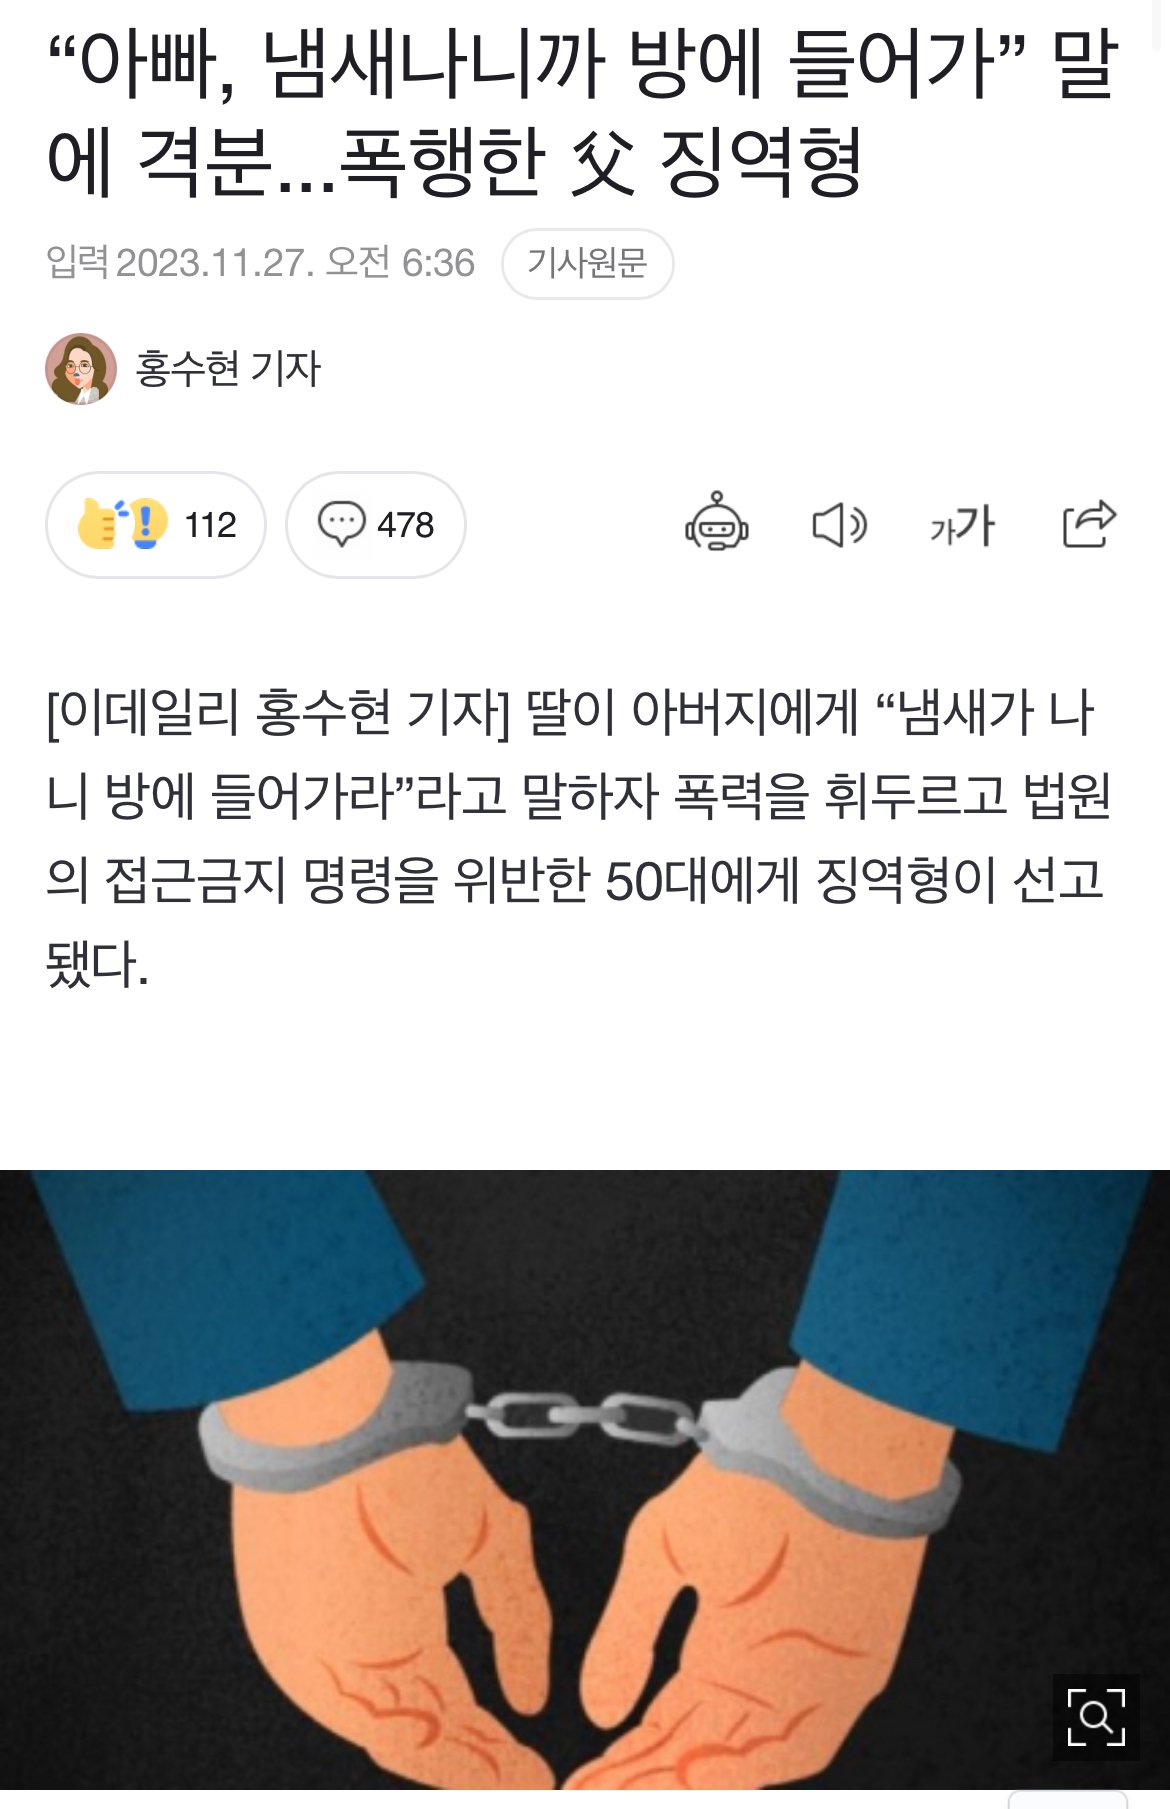1170x1809 pixels.
Task: Click the first paragraph of the article
Action: point(578,838)
